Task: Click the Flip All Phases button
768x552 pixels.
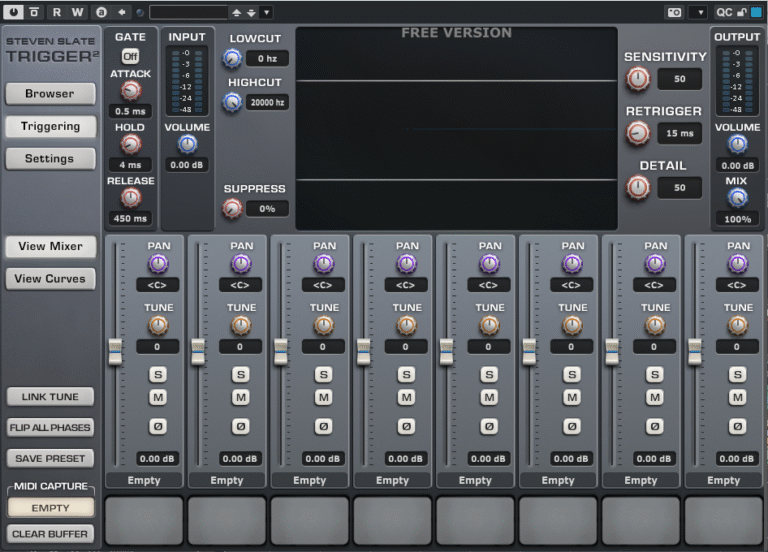Action: pyautogui.click(x=50, y=428)
